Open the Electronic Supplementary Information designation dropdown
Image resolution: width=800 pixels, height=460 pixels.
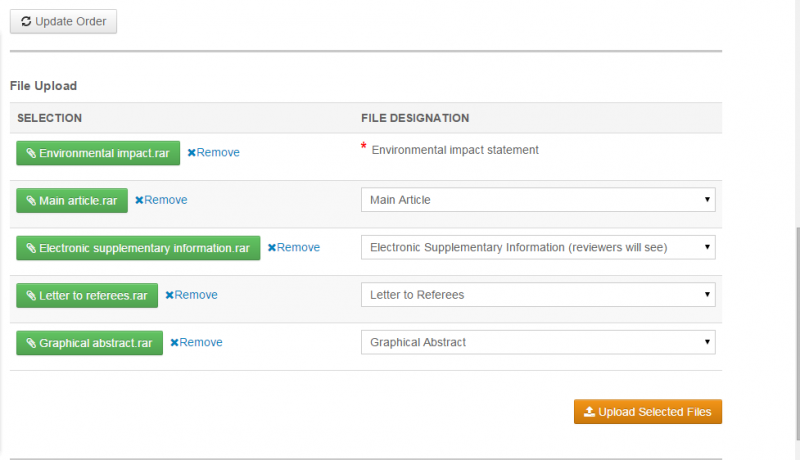pos(538,247)
